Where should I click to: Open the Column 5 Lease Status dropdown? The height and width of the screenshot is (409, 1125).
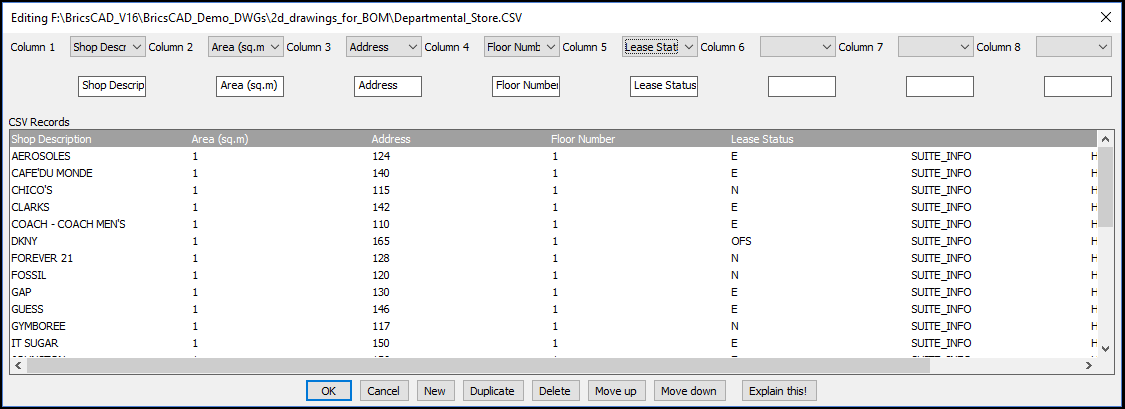[x=660, y=47]
